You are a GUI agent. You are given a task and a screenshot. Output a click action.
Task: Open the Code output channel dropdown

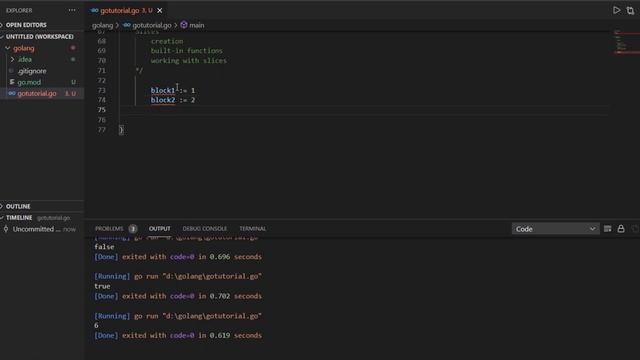[555, 229]
